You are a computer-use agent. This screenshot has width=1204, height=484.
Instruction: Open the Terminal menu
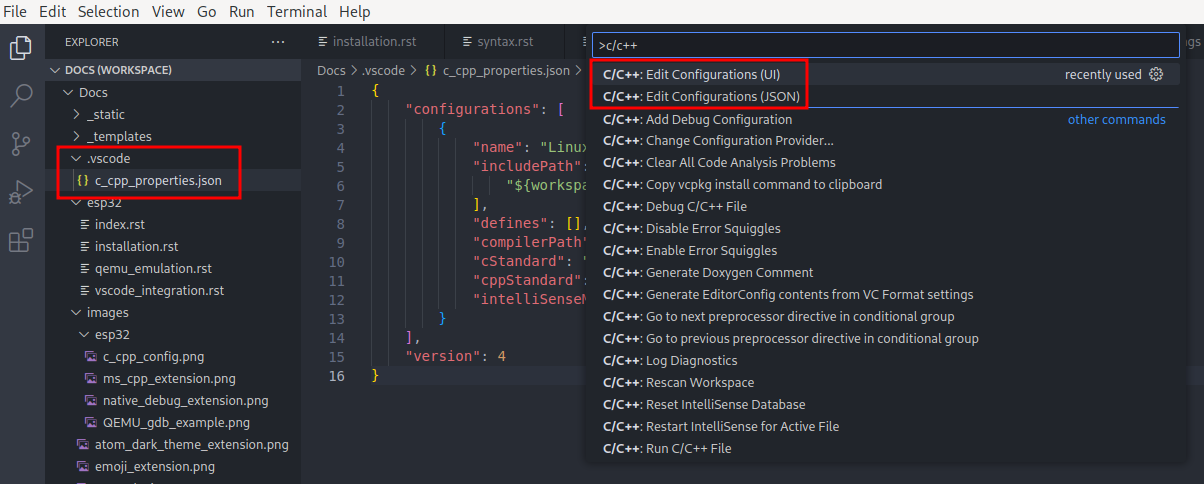click(297, 12)
